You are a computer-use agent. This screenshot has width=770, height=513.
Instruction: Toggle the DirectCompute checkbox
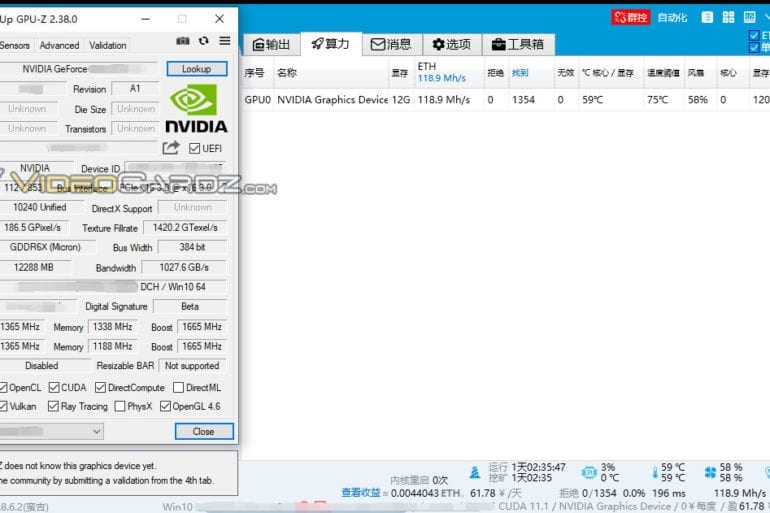[100, 387]
